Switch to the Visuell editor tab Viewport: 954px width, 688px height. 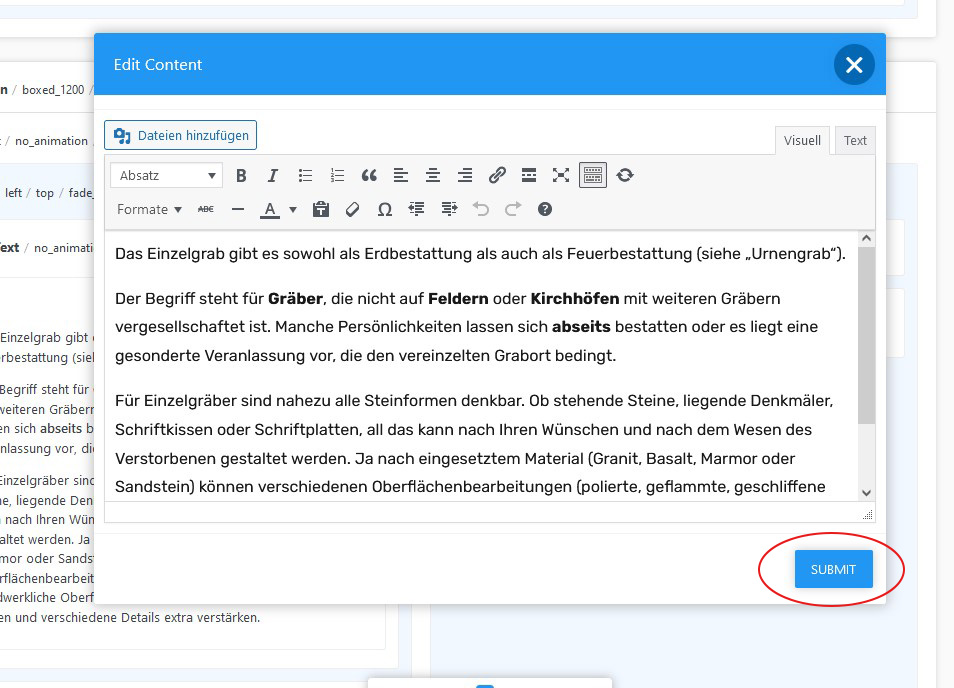(802, 141)
